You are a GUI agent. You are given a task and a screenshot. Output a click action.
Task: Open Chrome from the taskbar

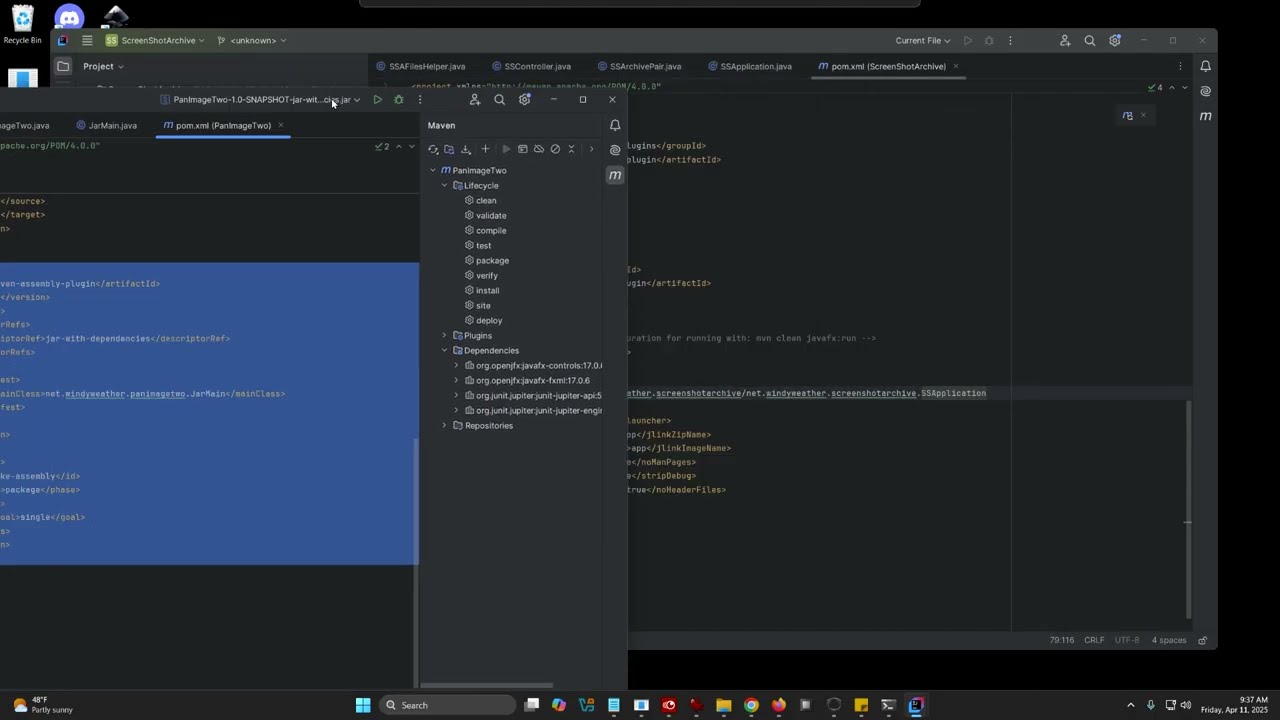click(751, 705)
